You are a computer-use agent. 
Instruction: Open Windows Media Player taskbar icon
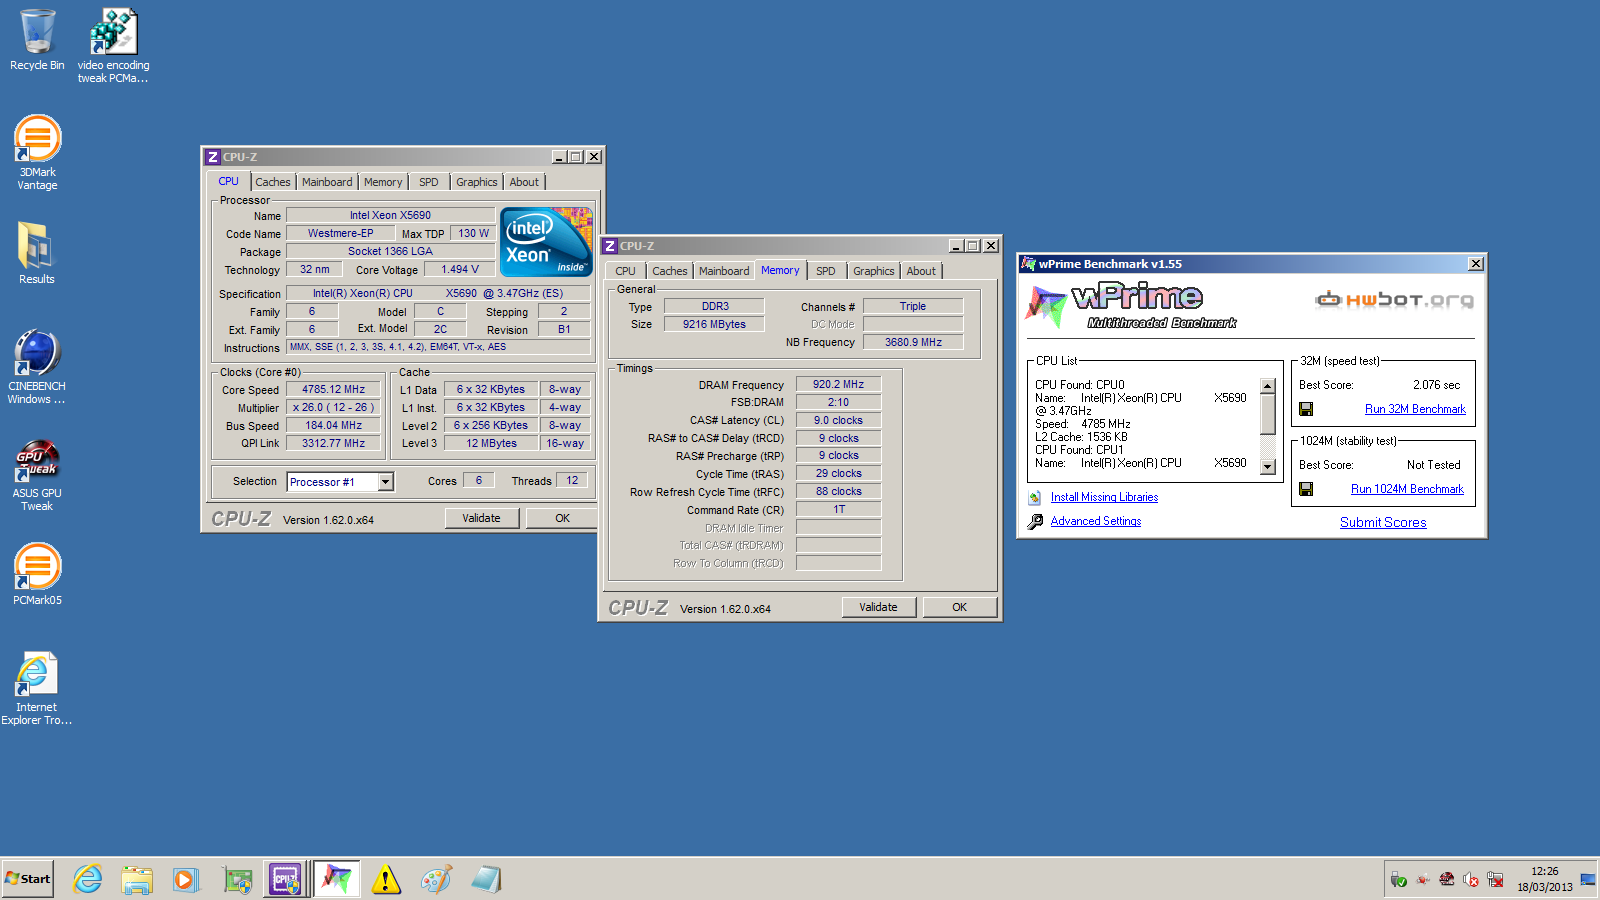[x=185, y=879]
